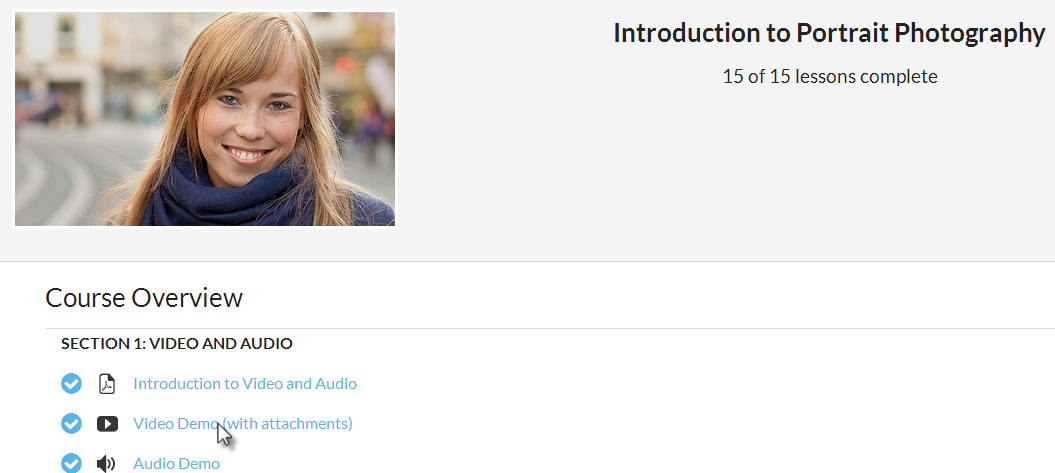Click the portrait course thumbnail image

click(x=205, y=119)
